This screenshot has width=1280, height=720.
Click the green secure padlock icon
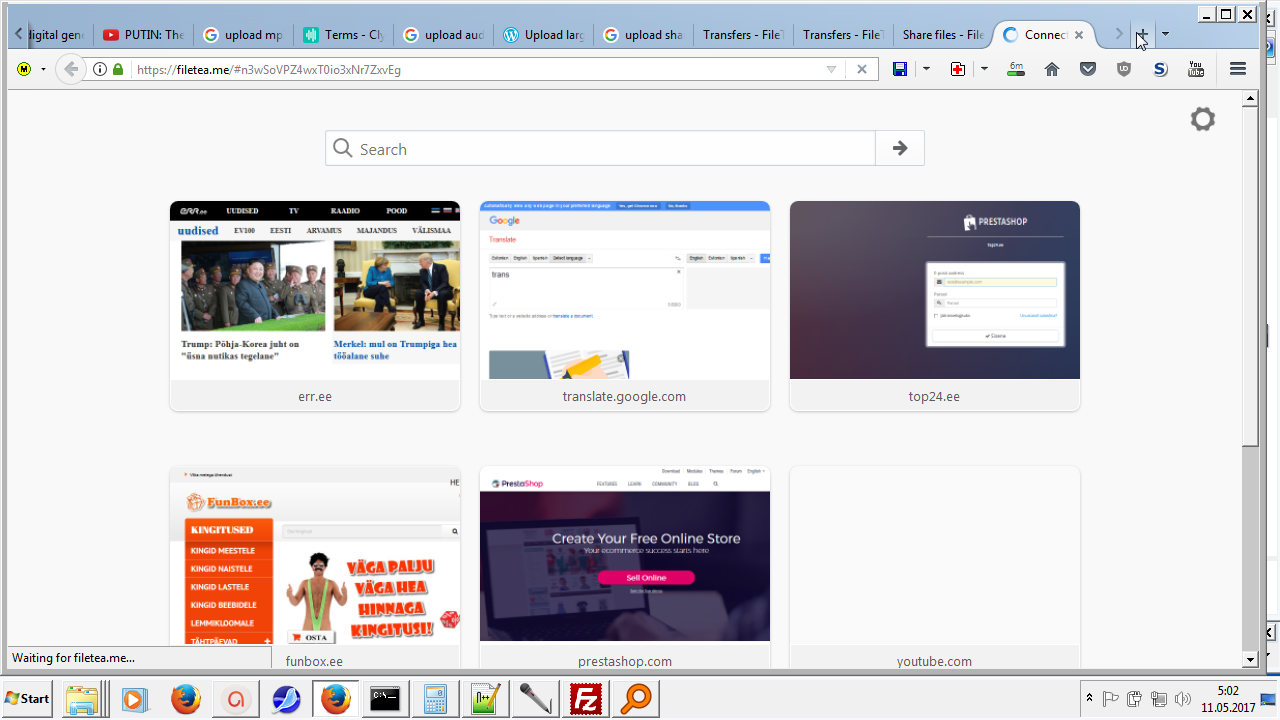118,69
